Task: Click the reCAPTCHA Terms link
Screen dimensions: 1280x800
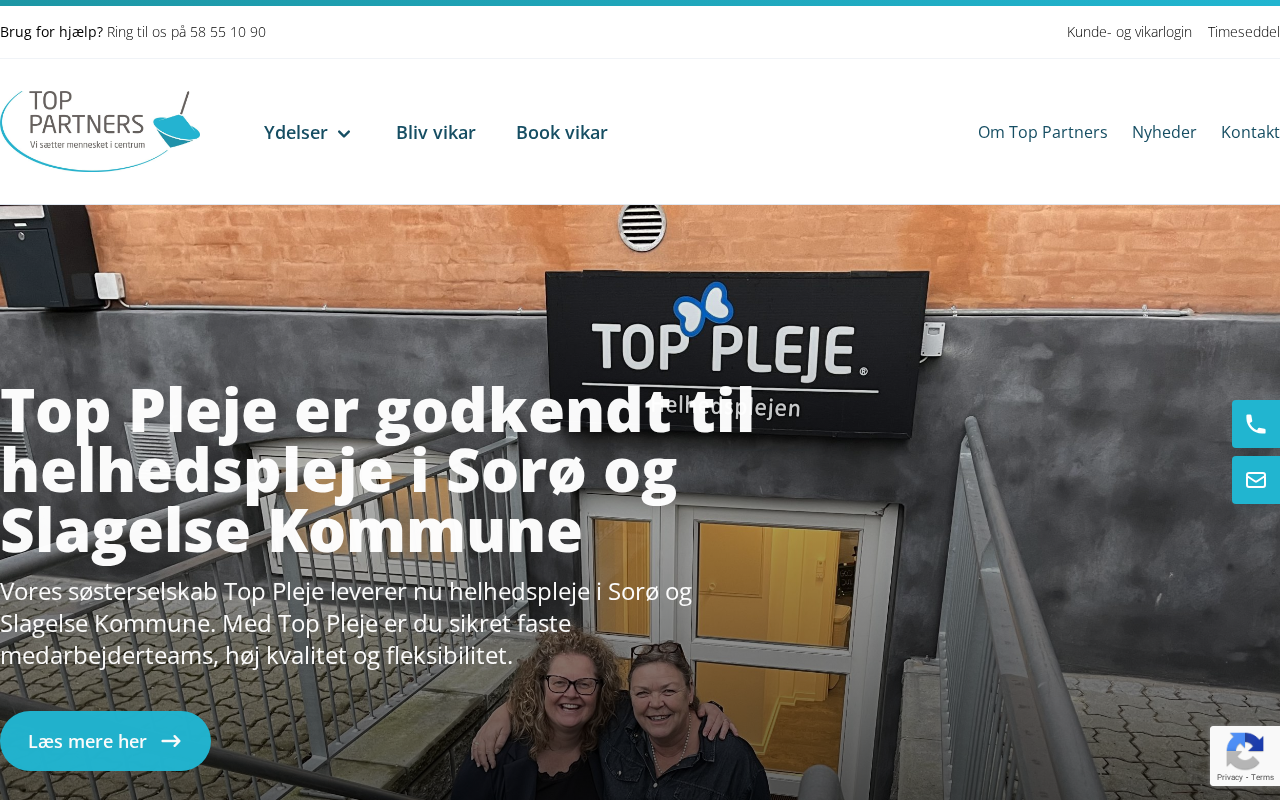Action: point(1262,777)
